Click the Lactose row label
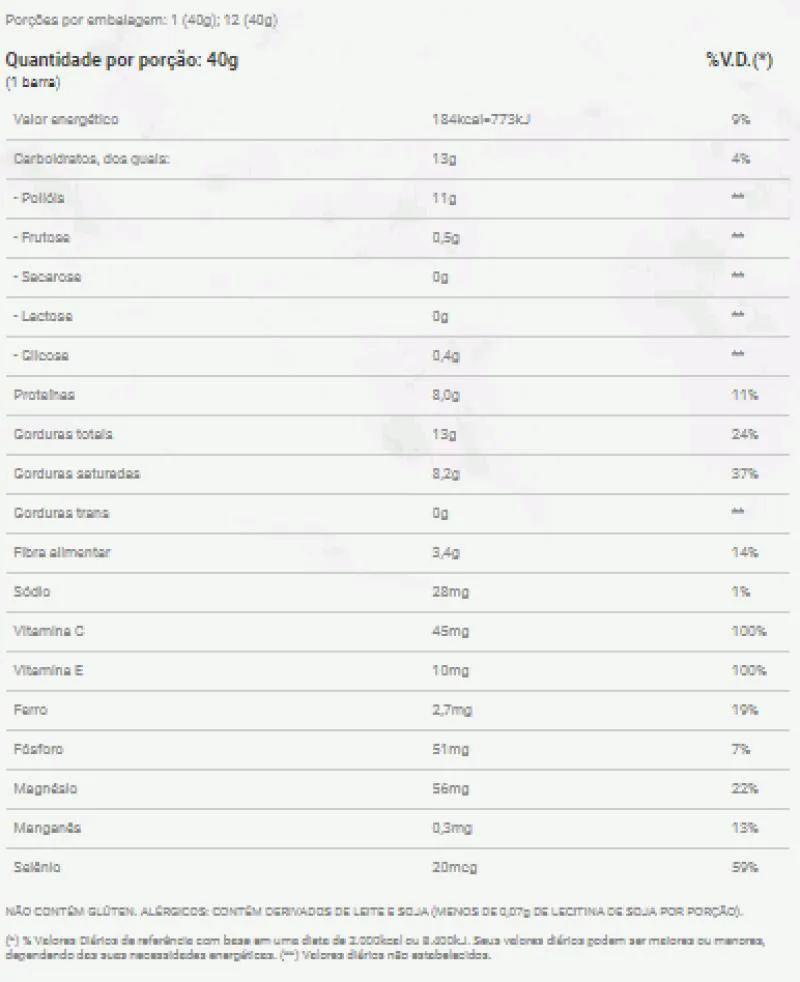The image size is (800, 982). [43, 316]
